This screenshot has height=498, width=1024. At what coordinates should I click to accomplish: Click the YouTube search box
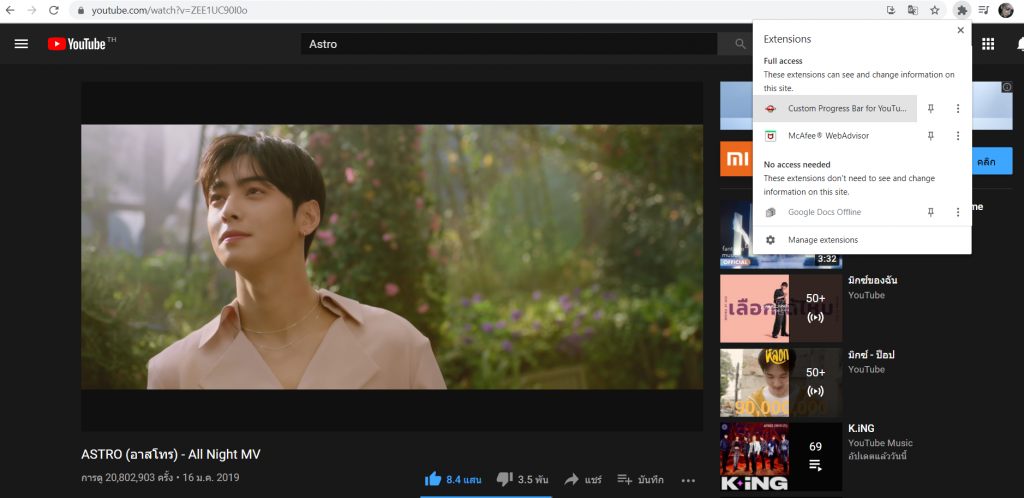coord(509,44)
